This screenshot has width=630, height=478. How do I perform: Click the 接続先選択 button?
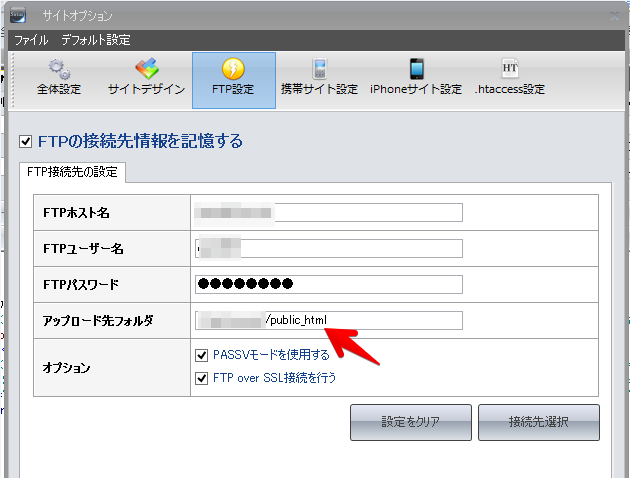539,422
